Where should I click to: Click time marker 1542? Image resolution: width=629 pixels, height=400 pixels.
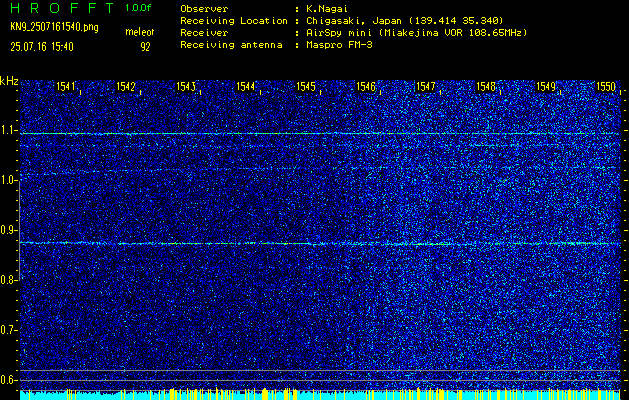point(126,86)
